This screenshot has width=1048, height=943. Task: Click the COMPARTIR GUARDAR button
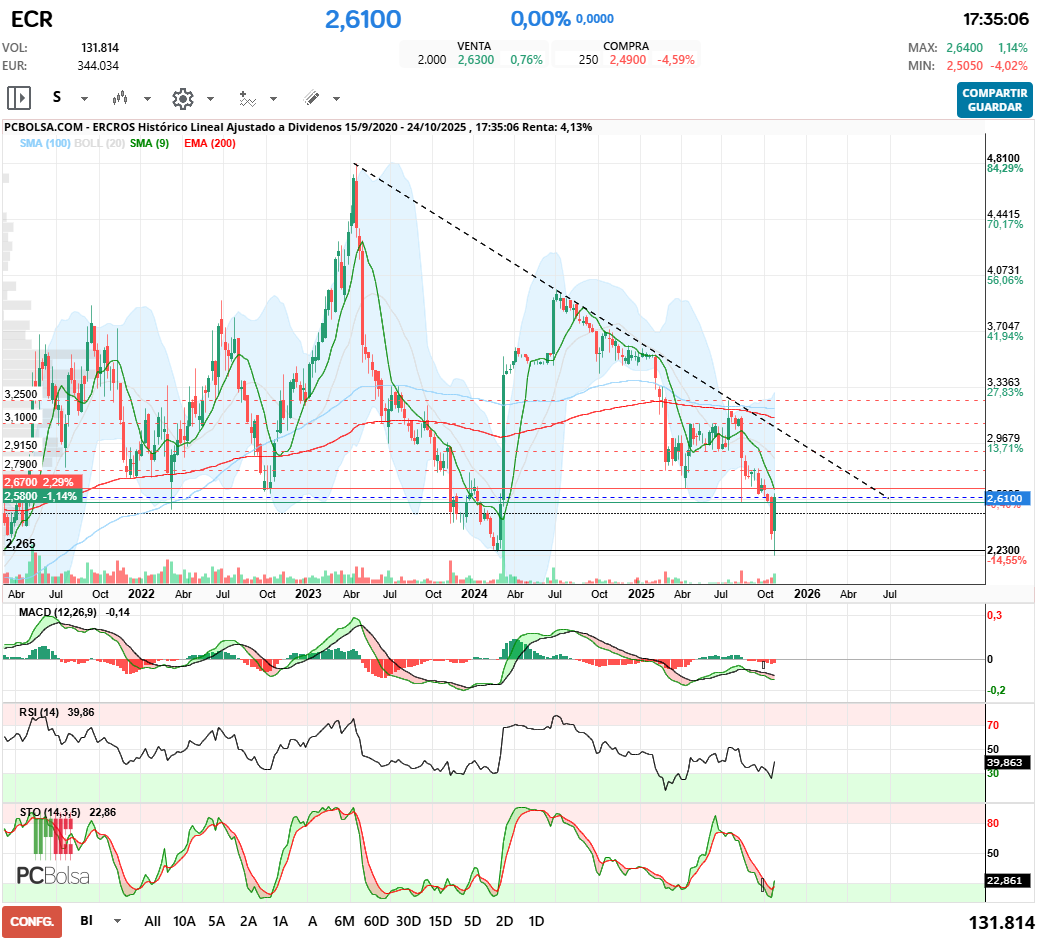[994, 100]
